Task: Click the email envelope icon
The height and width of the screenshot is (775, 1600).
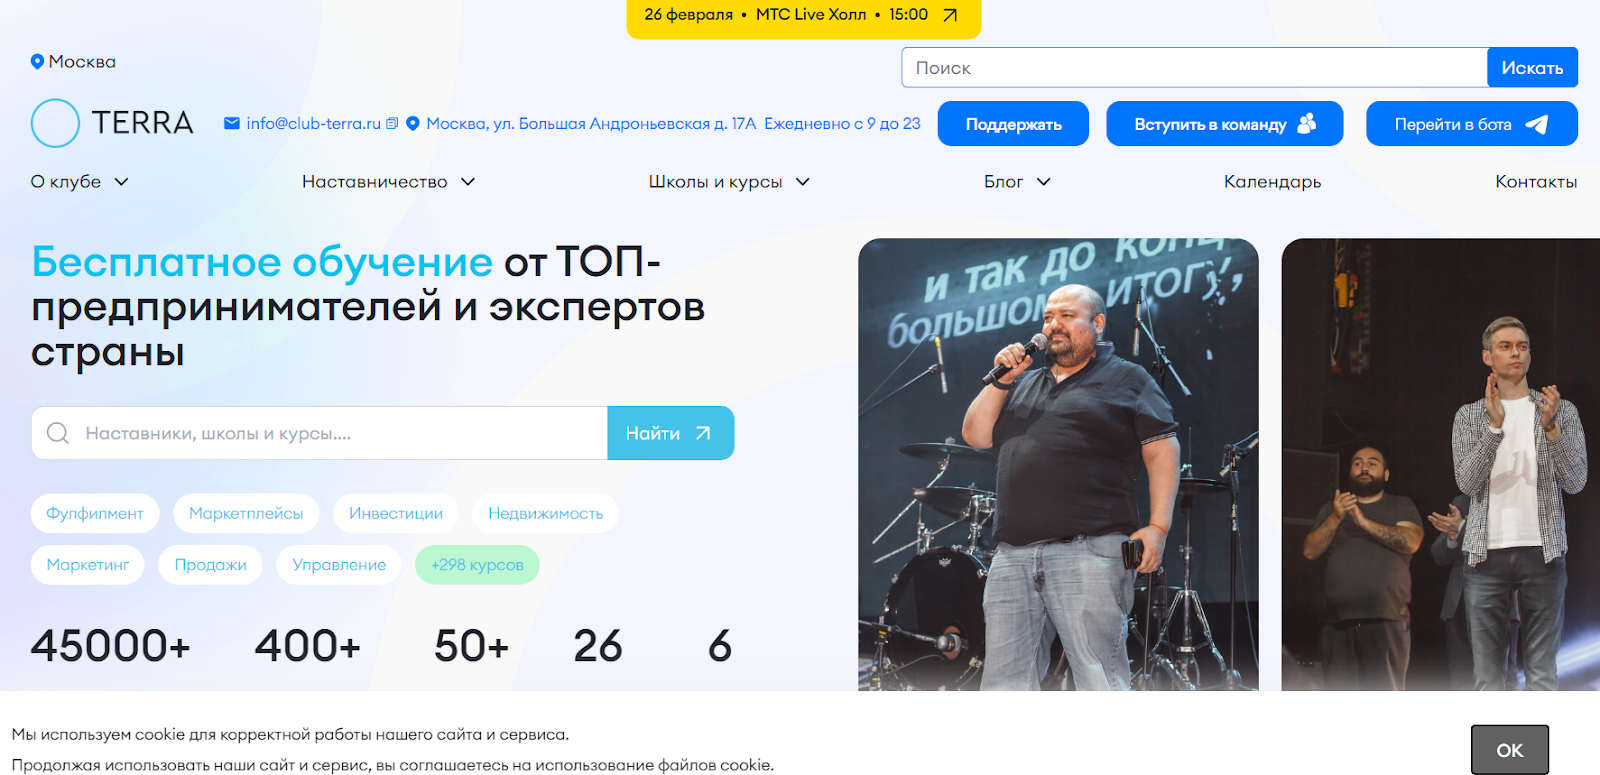Action: pyautogui.click(x=232, y=123)
